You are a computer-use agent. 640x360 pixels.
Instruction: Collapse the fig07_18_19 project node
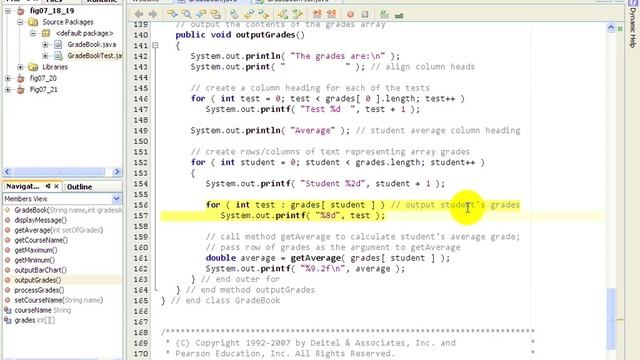click(x=8, y=11)
